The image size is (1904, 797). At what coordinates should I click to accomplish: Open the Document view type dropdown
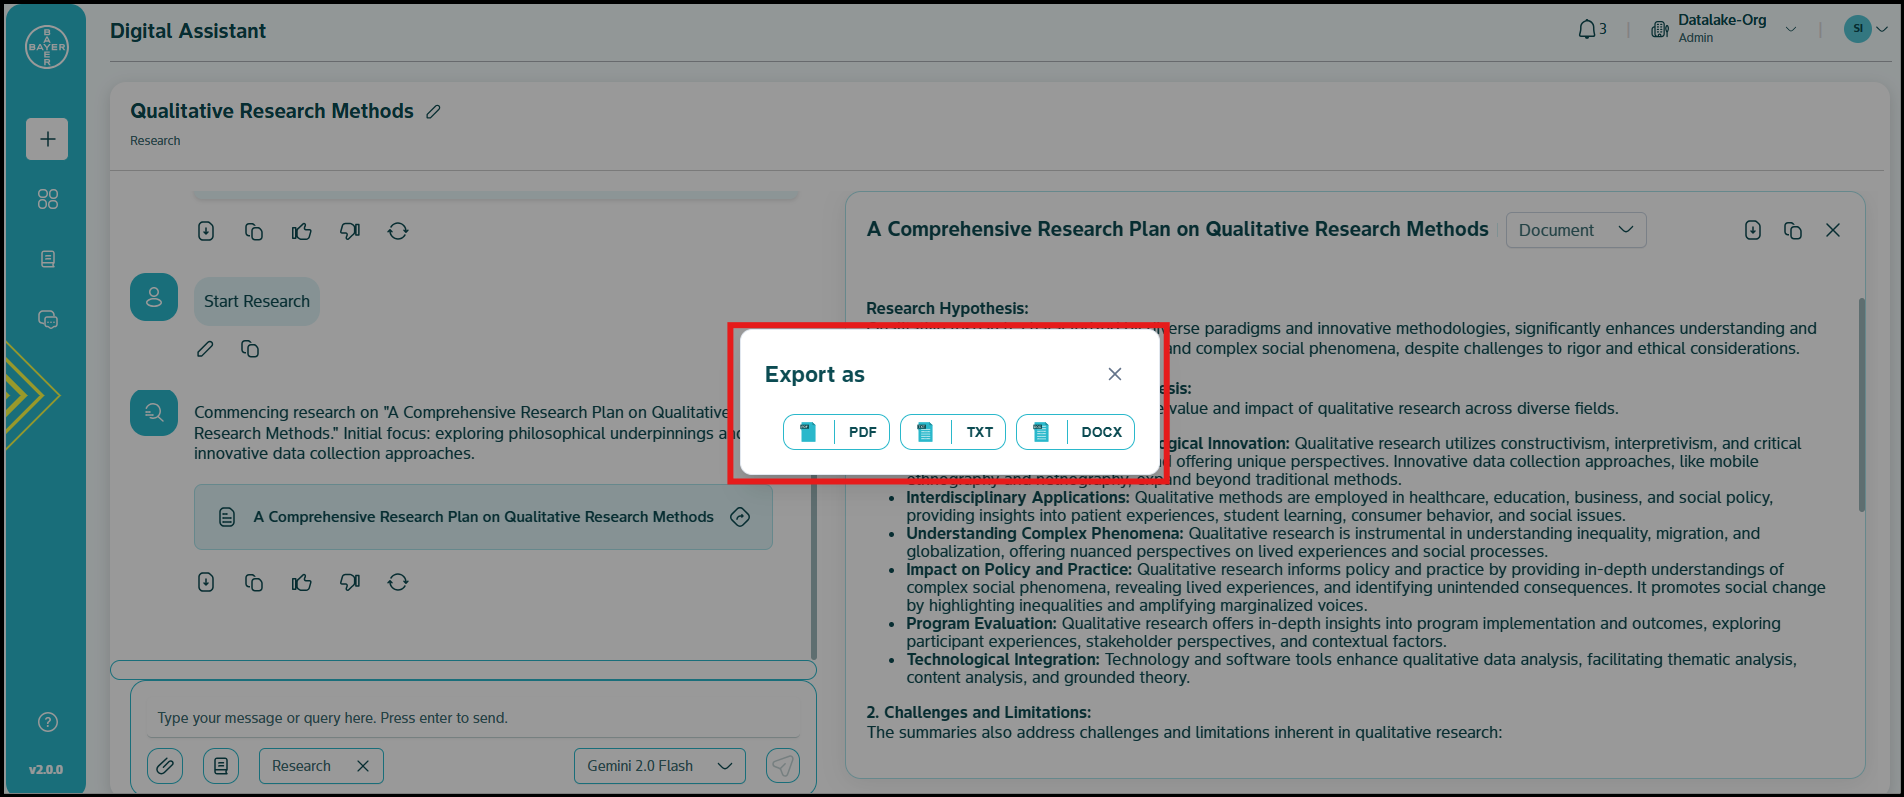click(x=1575, y=230)
